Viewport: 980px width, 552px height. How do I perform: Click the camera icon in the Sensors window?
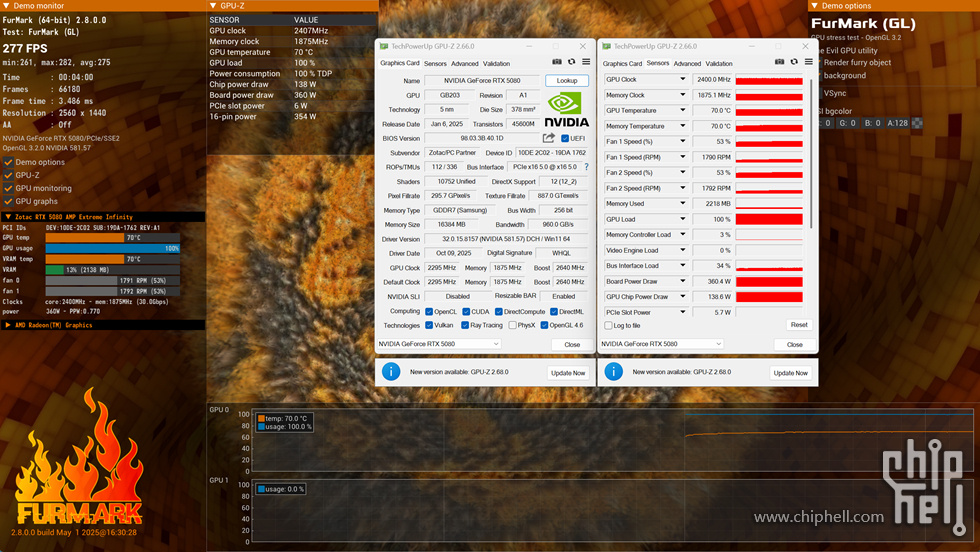(x=779, y=62)
